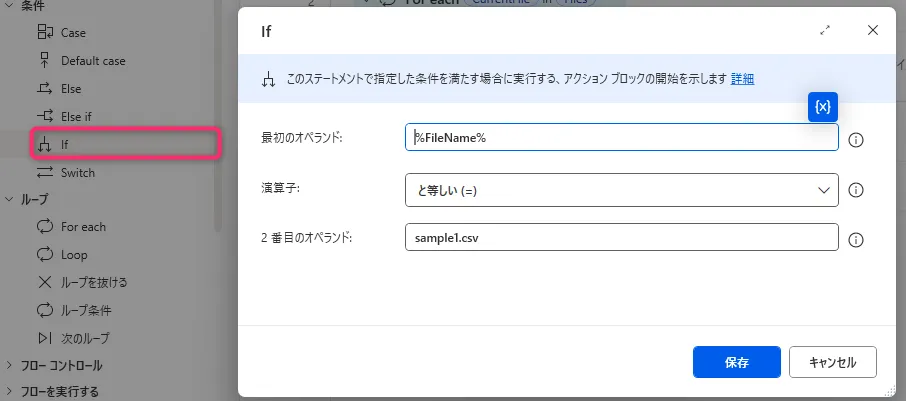Image resolution: width=906 pixels, height=401 pixels.
Task: Click the Else action icon
Action: (x=44, y=89)
